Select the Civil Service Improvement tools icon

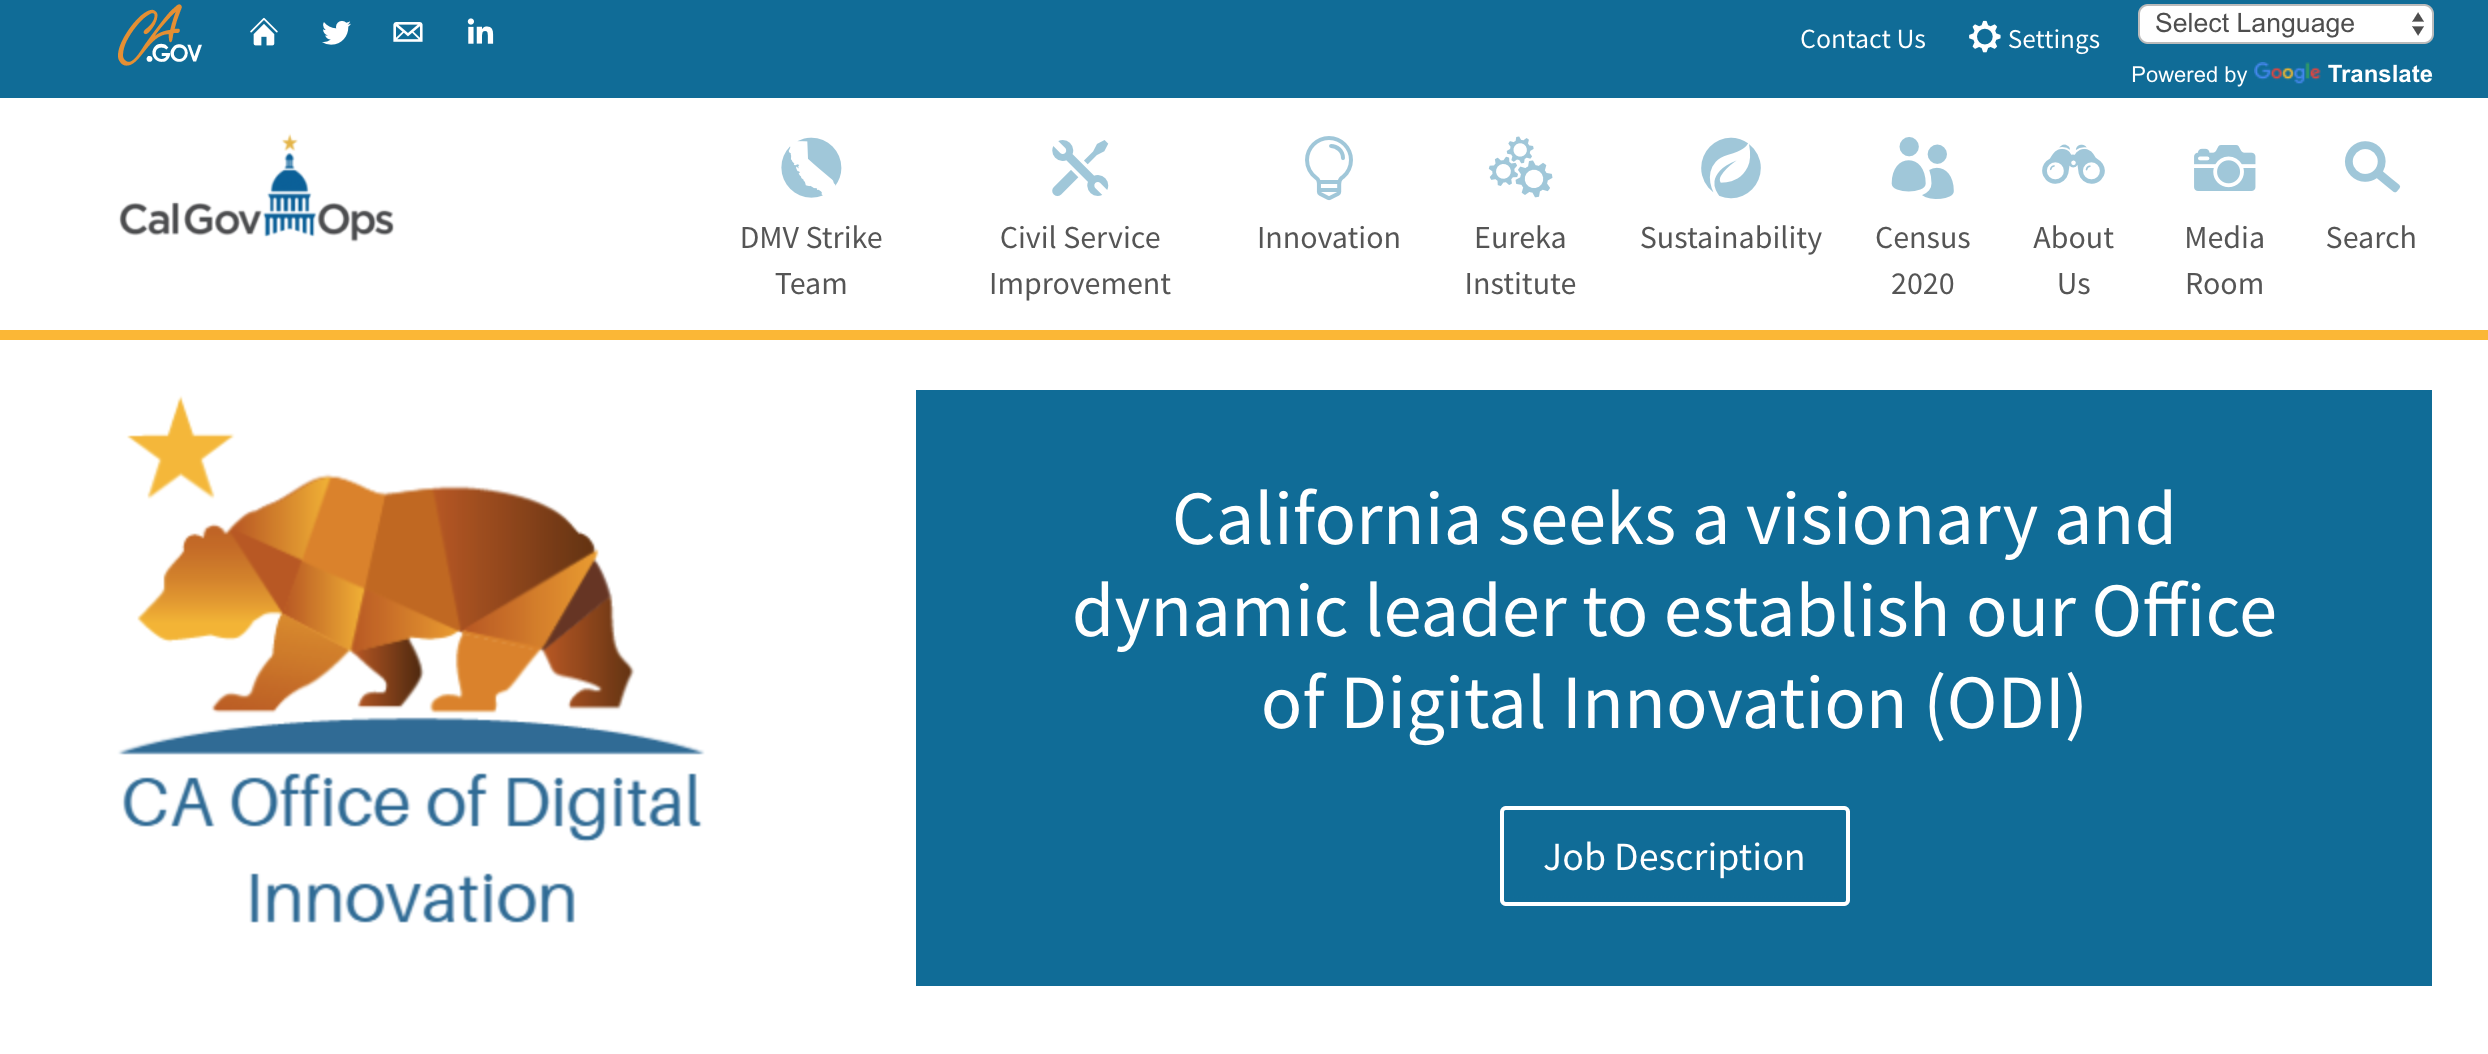[1079, 167]
